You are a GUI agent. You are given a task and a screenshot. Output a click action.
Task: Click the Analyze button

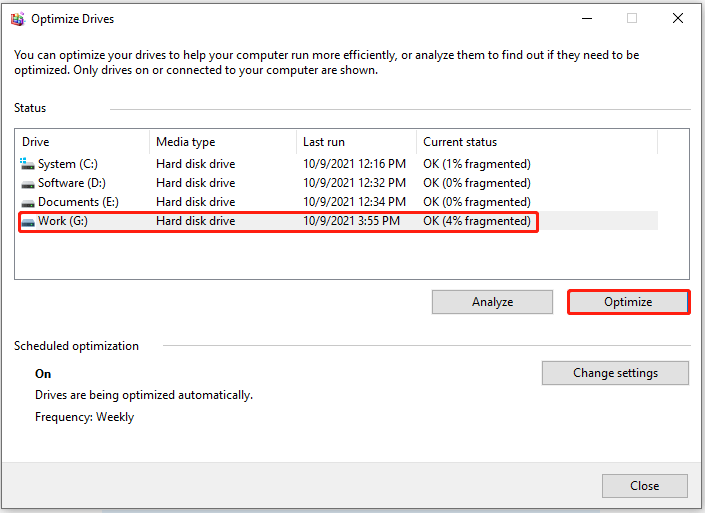(492, 302)
